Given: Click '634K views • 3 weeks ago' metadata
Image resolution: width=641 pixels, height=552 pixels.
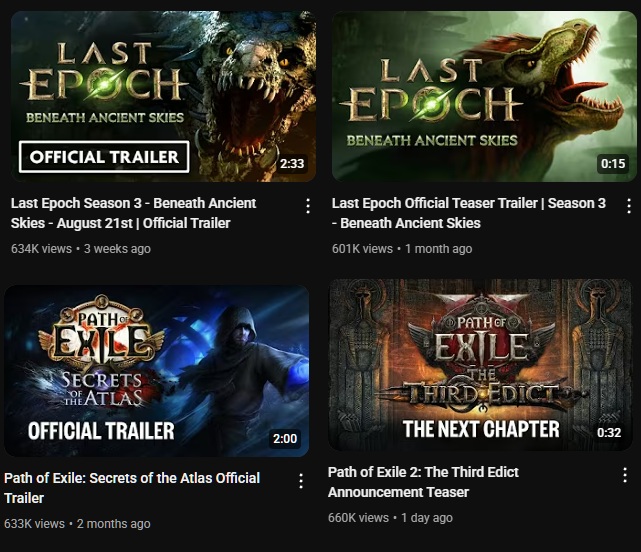Looking at the screenshot, I should (81, 249).
